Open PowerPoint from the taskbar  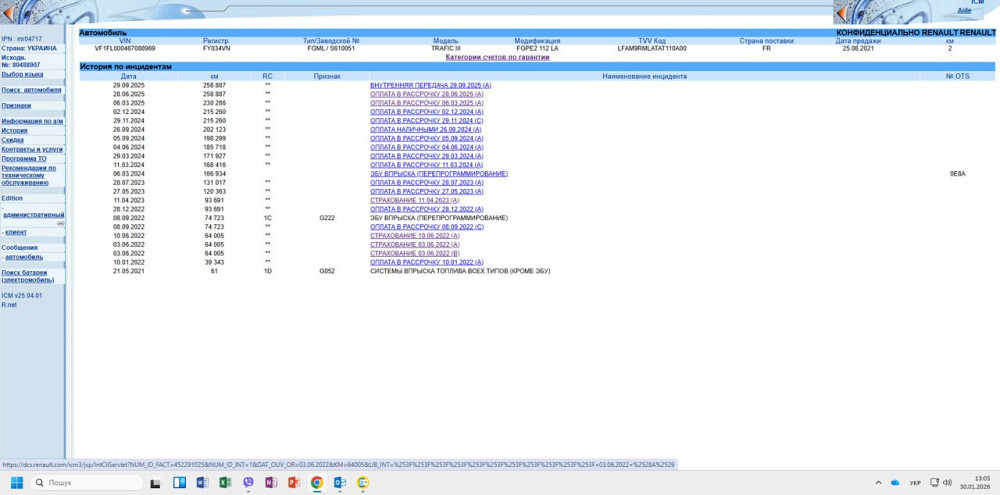coord(294,483)
